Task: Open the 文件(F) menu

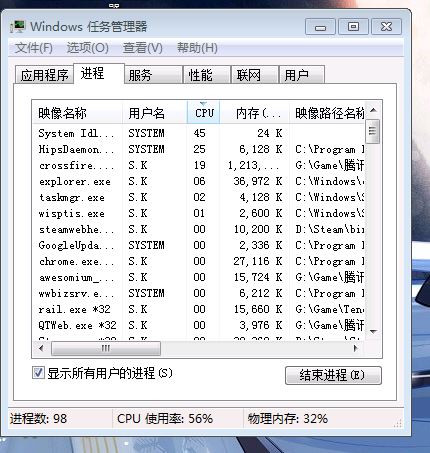Action: [x=34, y=48]
